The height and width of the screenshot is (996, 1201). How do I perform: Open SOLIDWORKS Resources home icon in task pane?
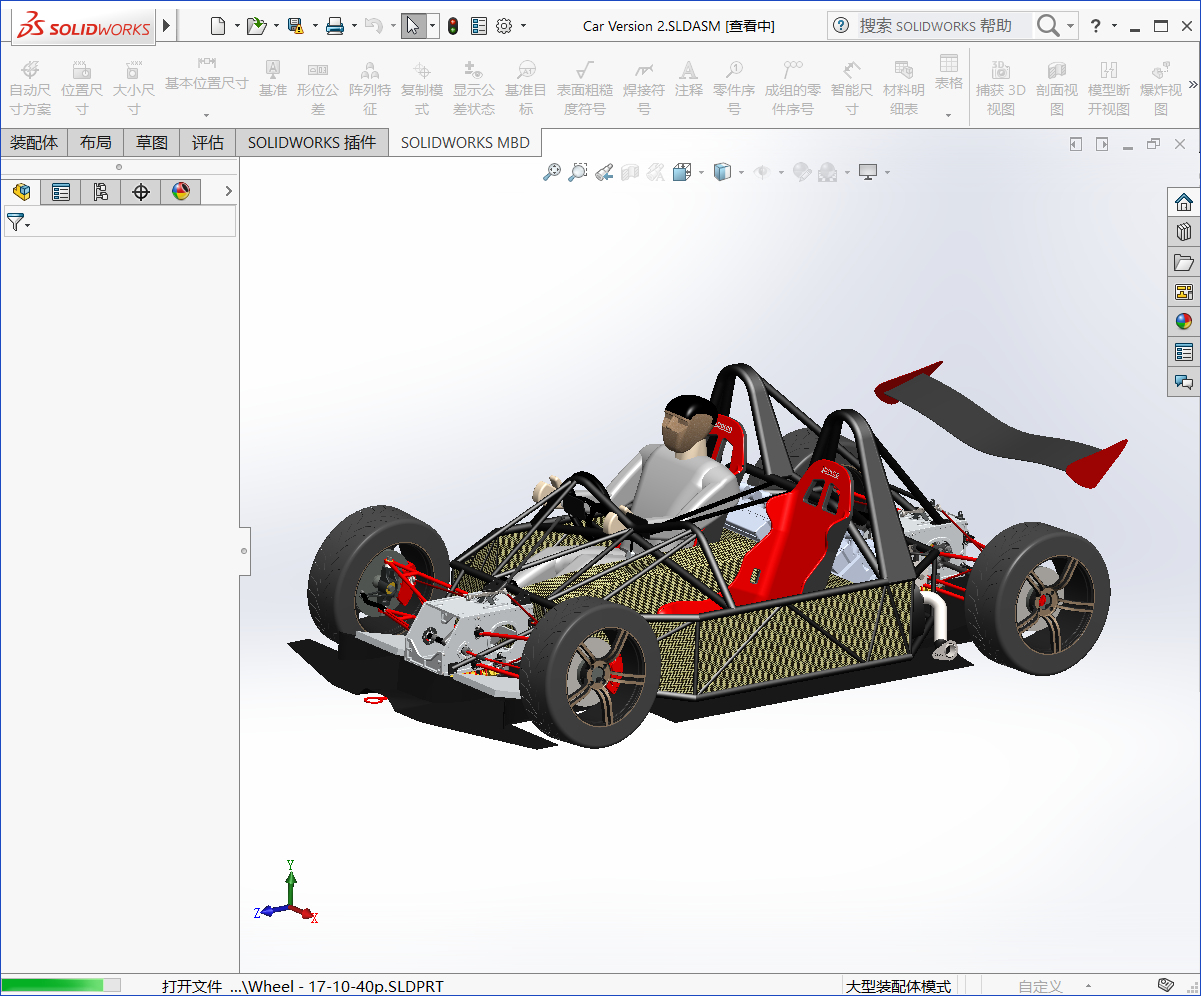click(1184, 202)
